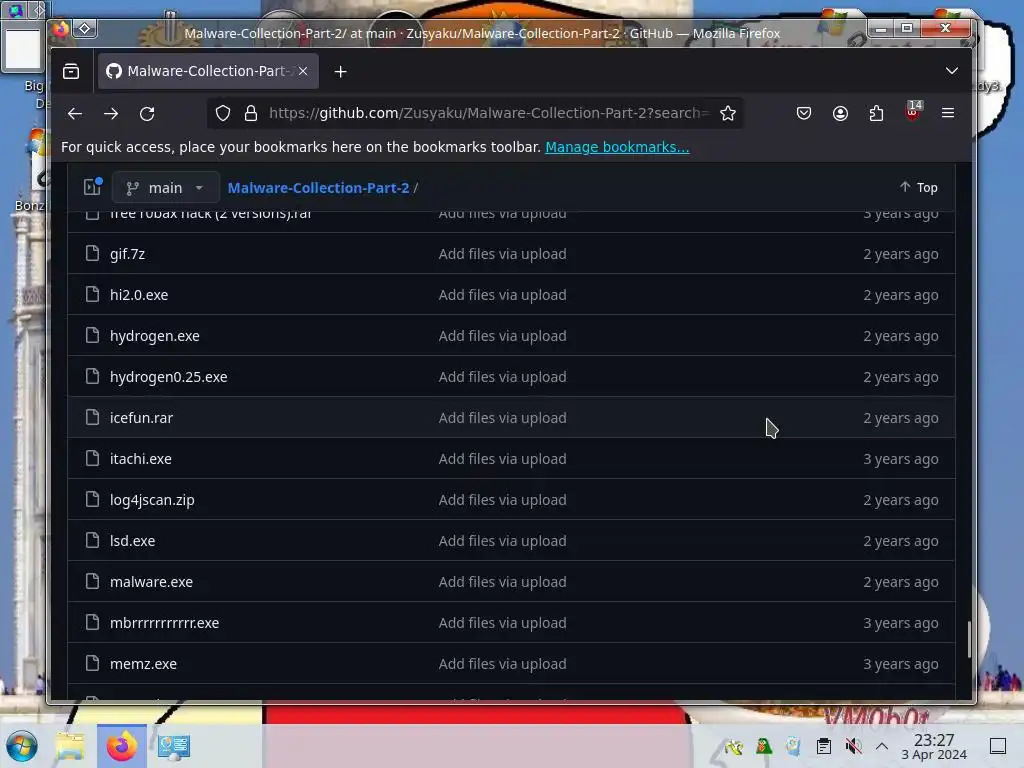Open itachi.exe file
Screen dimensions: 1024x768
pos(140,459)
